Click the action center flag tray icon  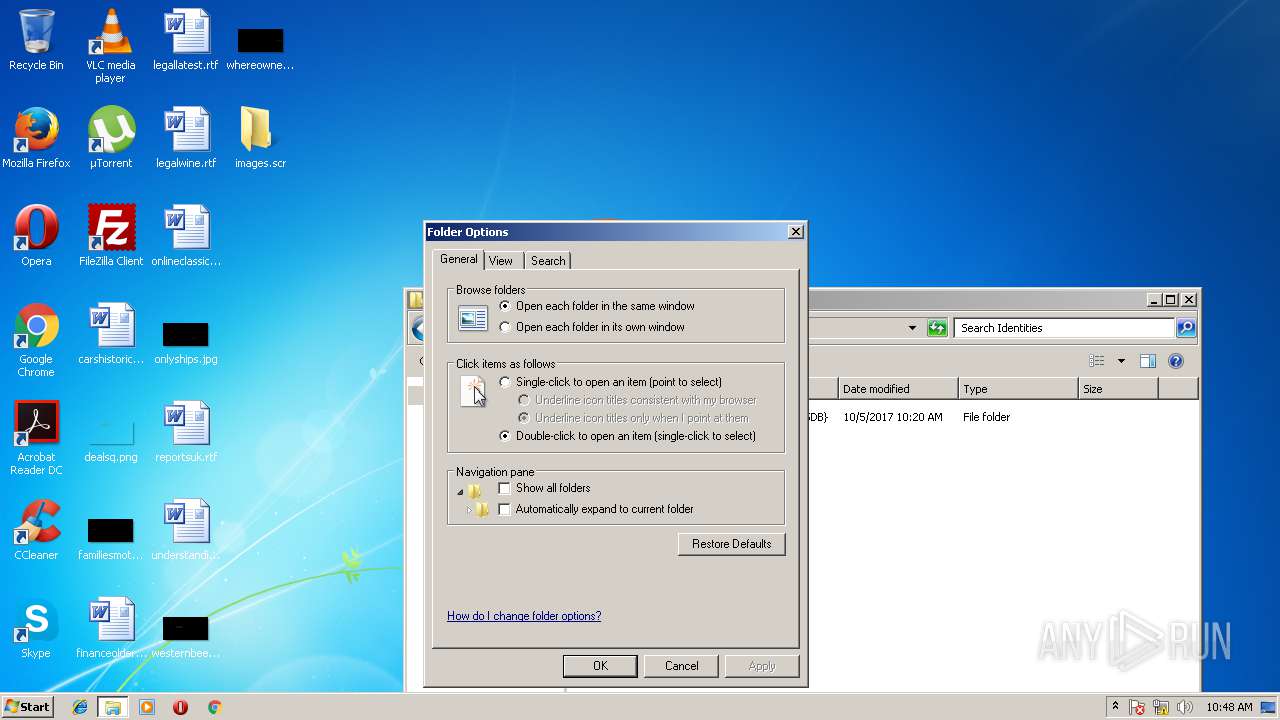1137,707
